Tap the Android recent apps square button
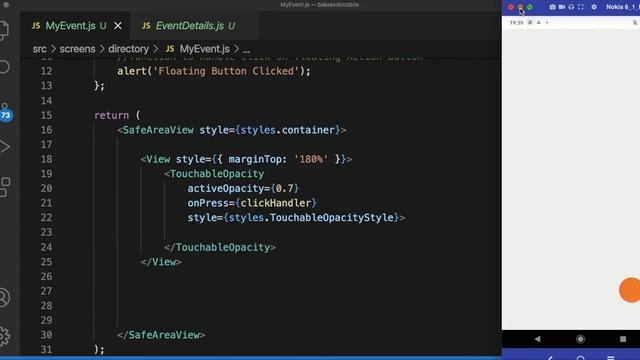640x360 pixels. pyautogui.click(x=623, y=339)
